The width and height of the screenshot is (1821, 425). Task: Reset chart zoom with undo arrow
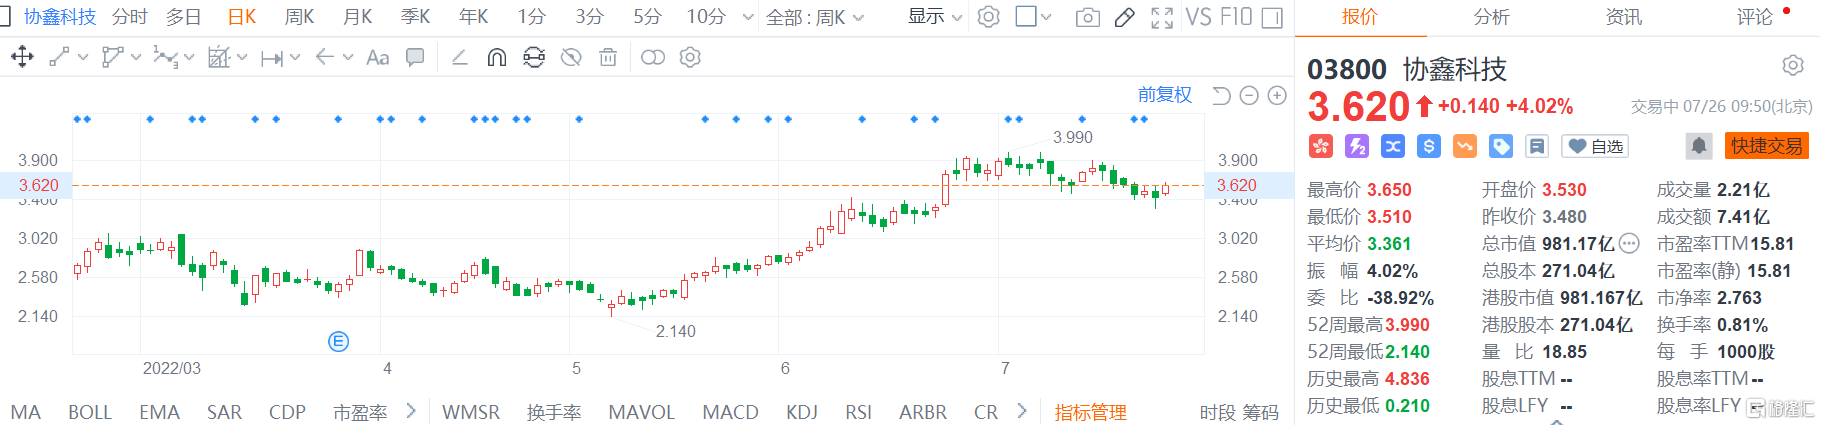click(1221, 95)
